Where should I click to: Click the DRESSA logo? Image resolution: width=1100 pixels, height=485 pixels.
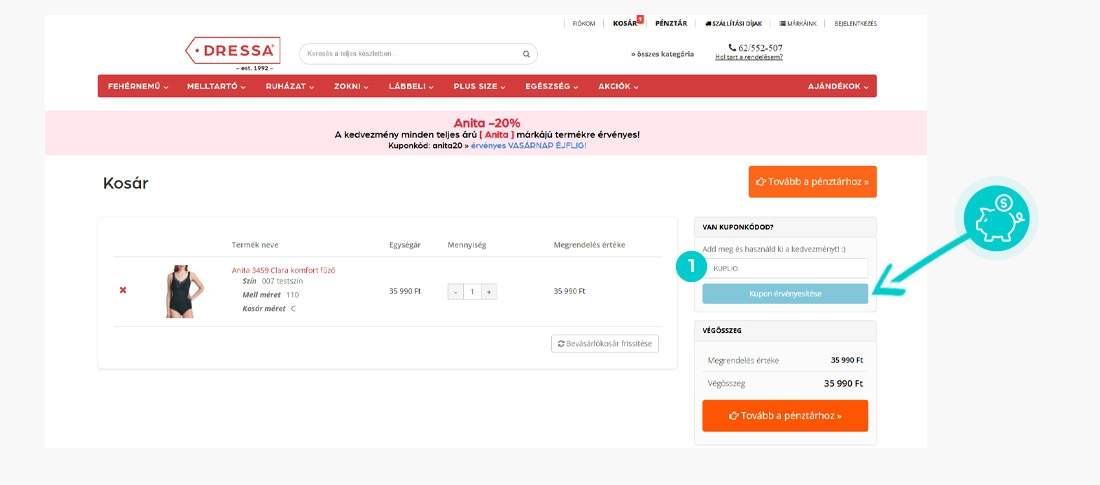(x=233, y=53)
